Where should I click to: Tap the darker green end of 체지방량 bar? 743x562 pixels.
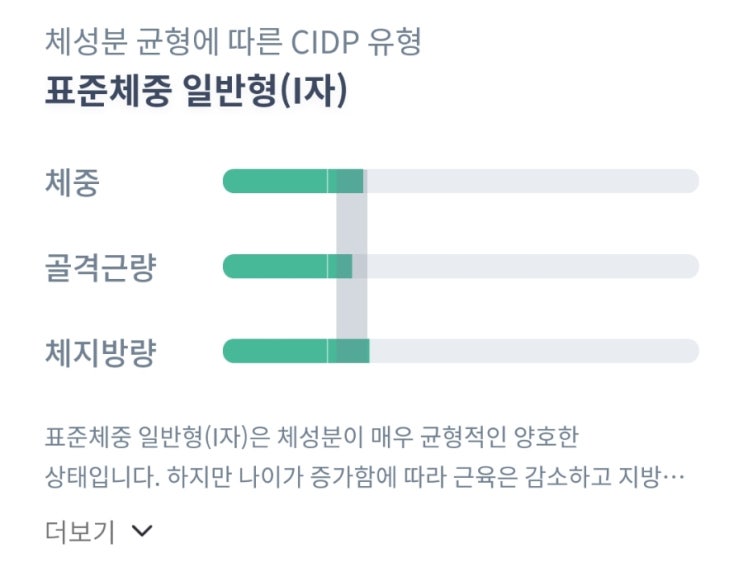tap(353, 351)
